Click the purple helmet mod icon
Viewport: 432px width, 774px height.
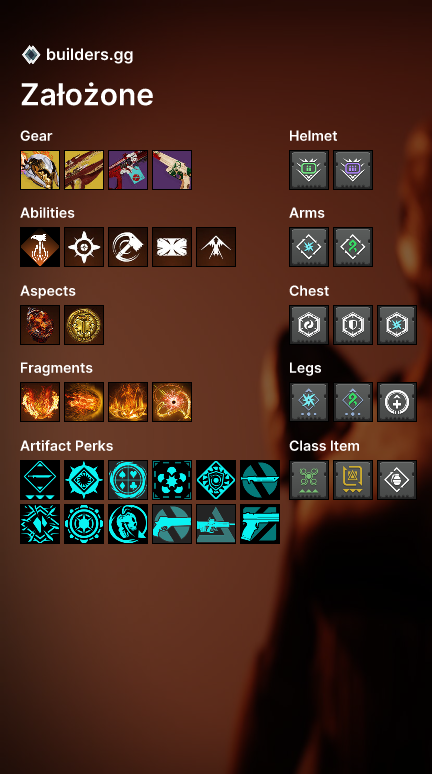tap(353, 170)
